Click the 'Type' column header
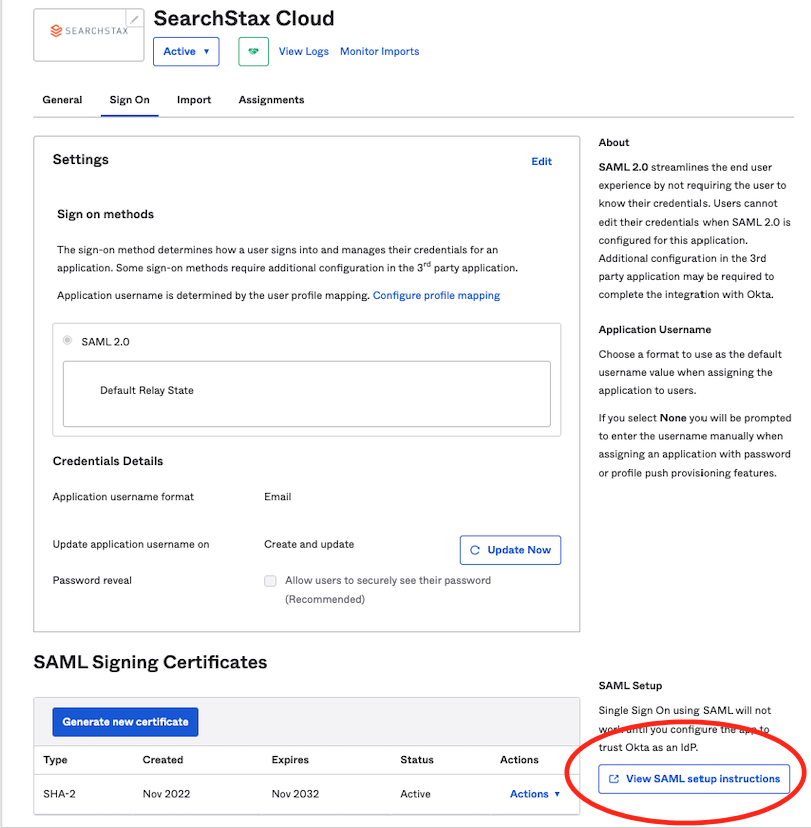 pyautogui.click(x=55, y=760)
